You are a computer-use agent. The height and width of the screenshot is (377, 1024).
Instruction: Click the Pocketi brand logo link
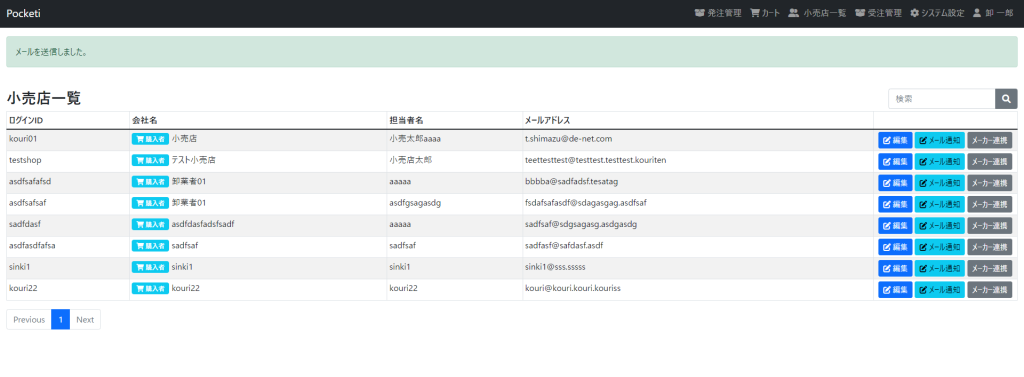[x=24, y=13]
